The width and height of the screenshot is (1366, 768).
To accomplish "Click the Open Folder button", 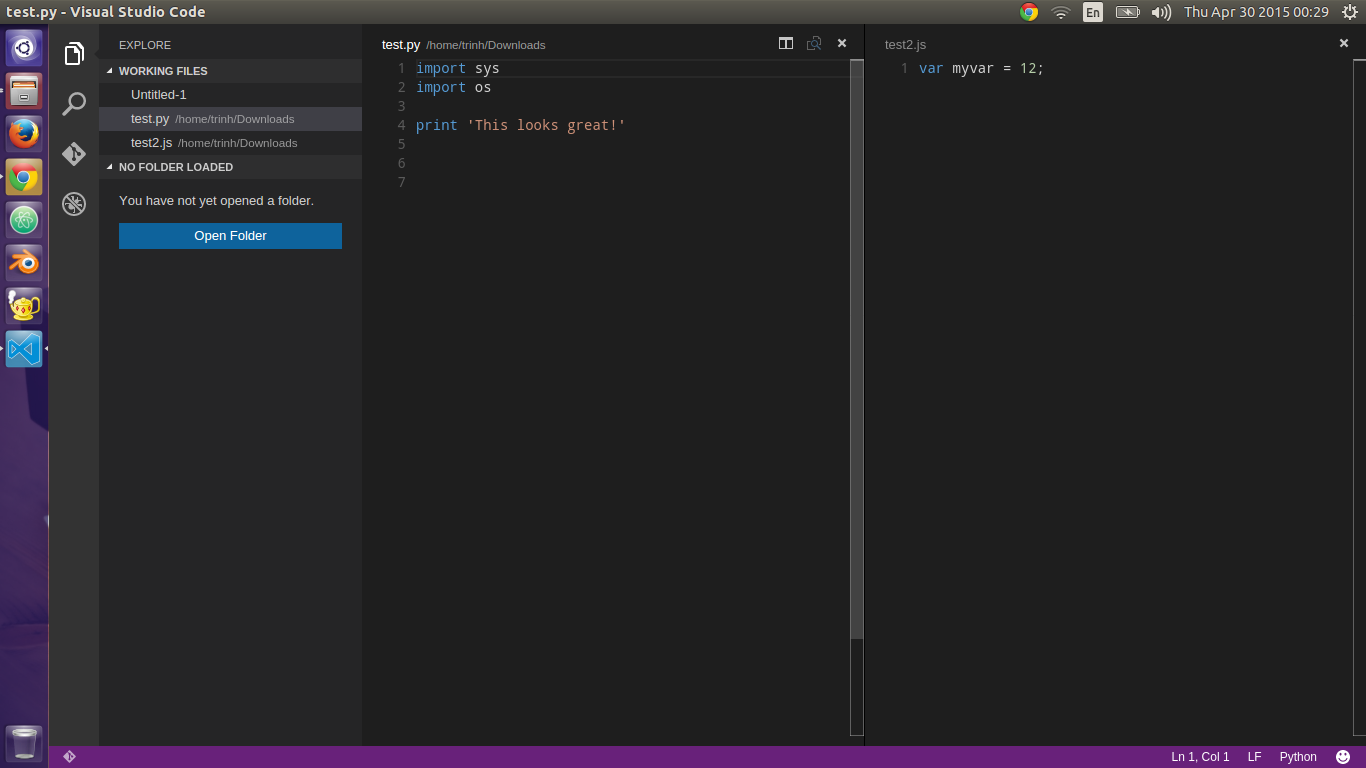I will click(x=230, y=236).
